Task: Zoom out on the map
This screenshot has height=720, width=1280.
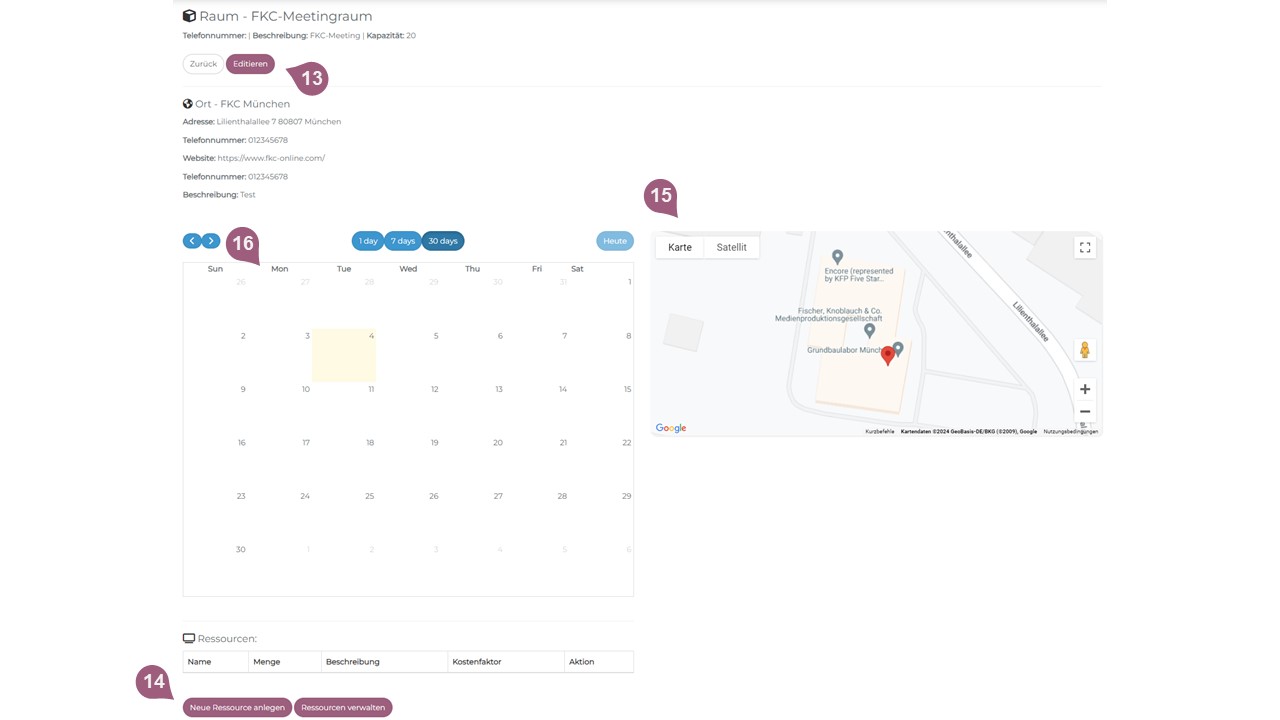Action: (x=1084, y=412)
